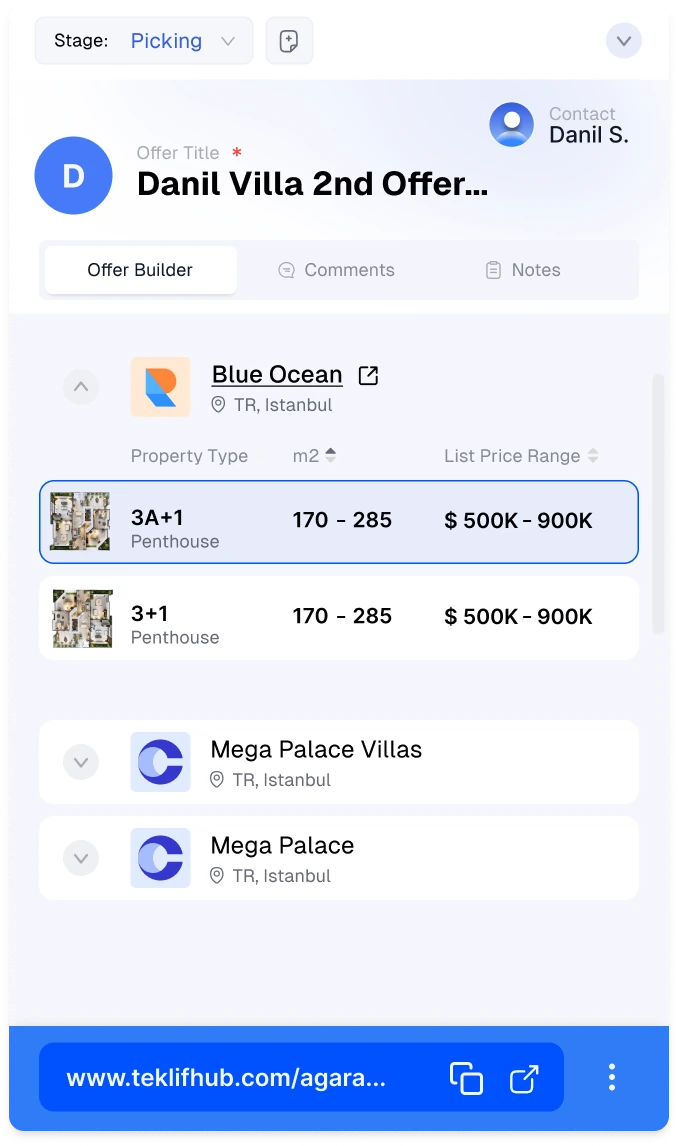The height and width of the screenshot is (1146, 678).
Task: Select the 3+1 Penthouse row
Action: 338,616
